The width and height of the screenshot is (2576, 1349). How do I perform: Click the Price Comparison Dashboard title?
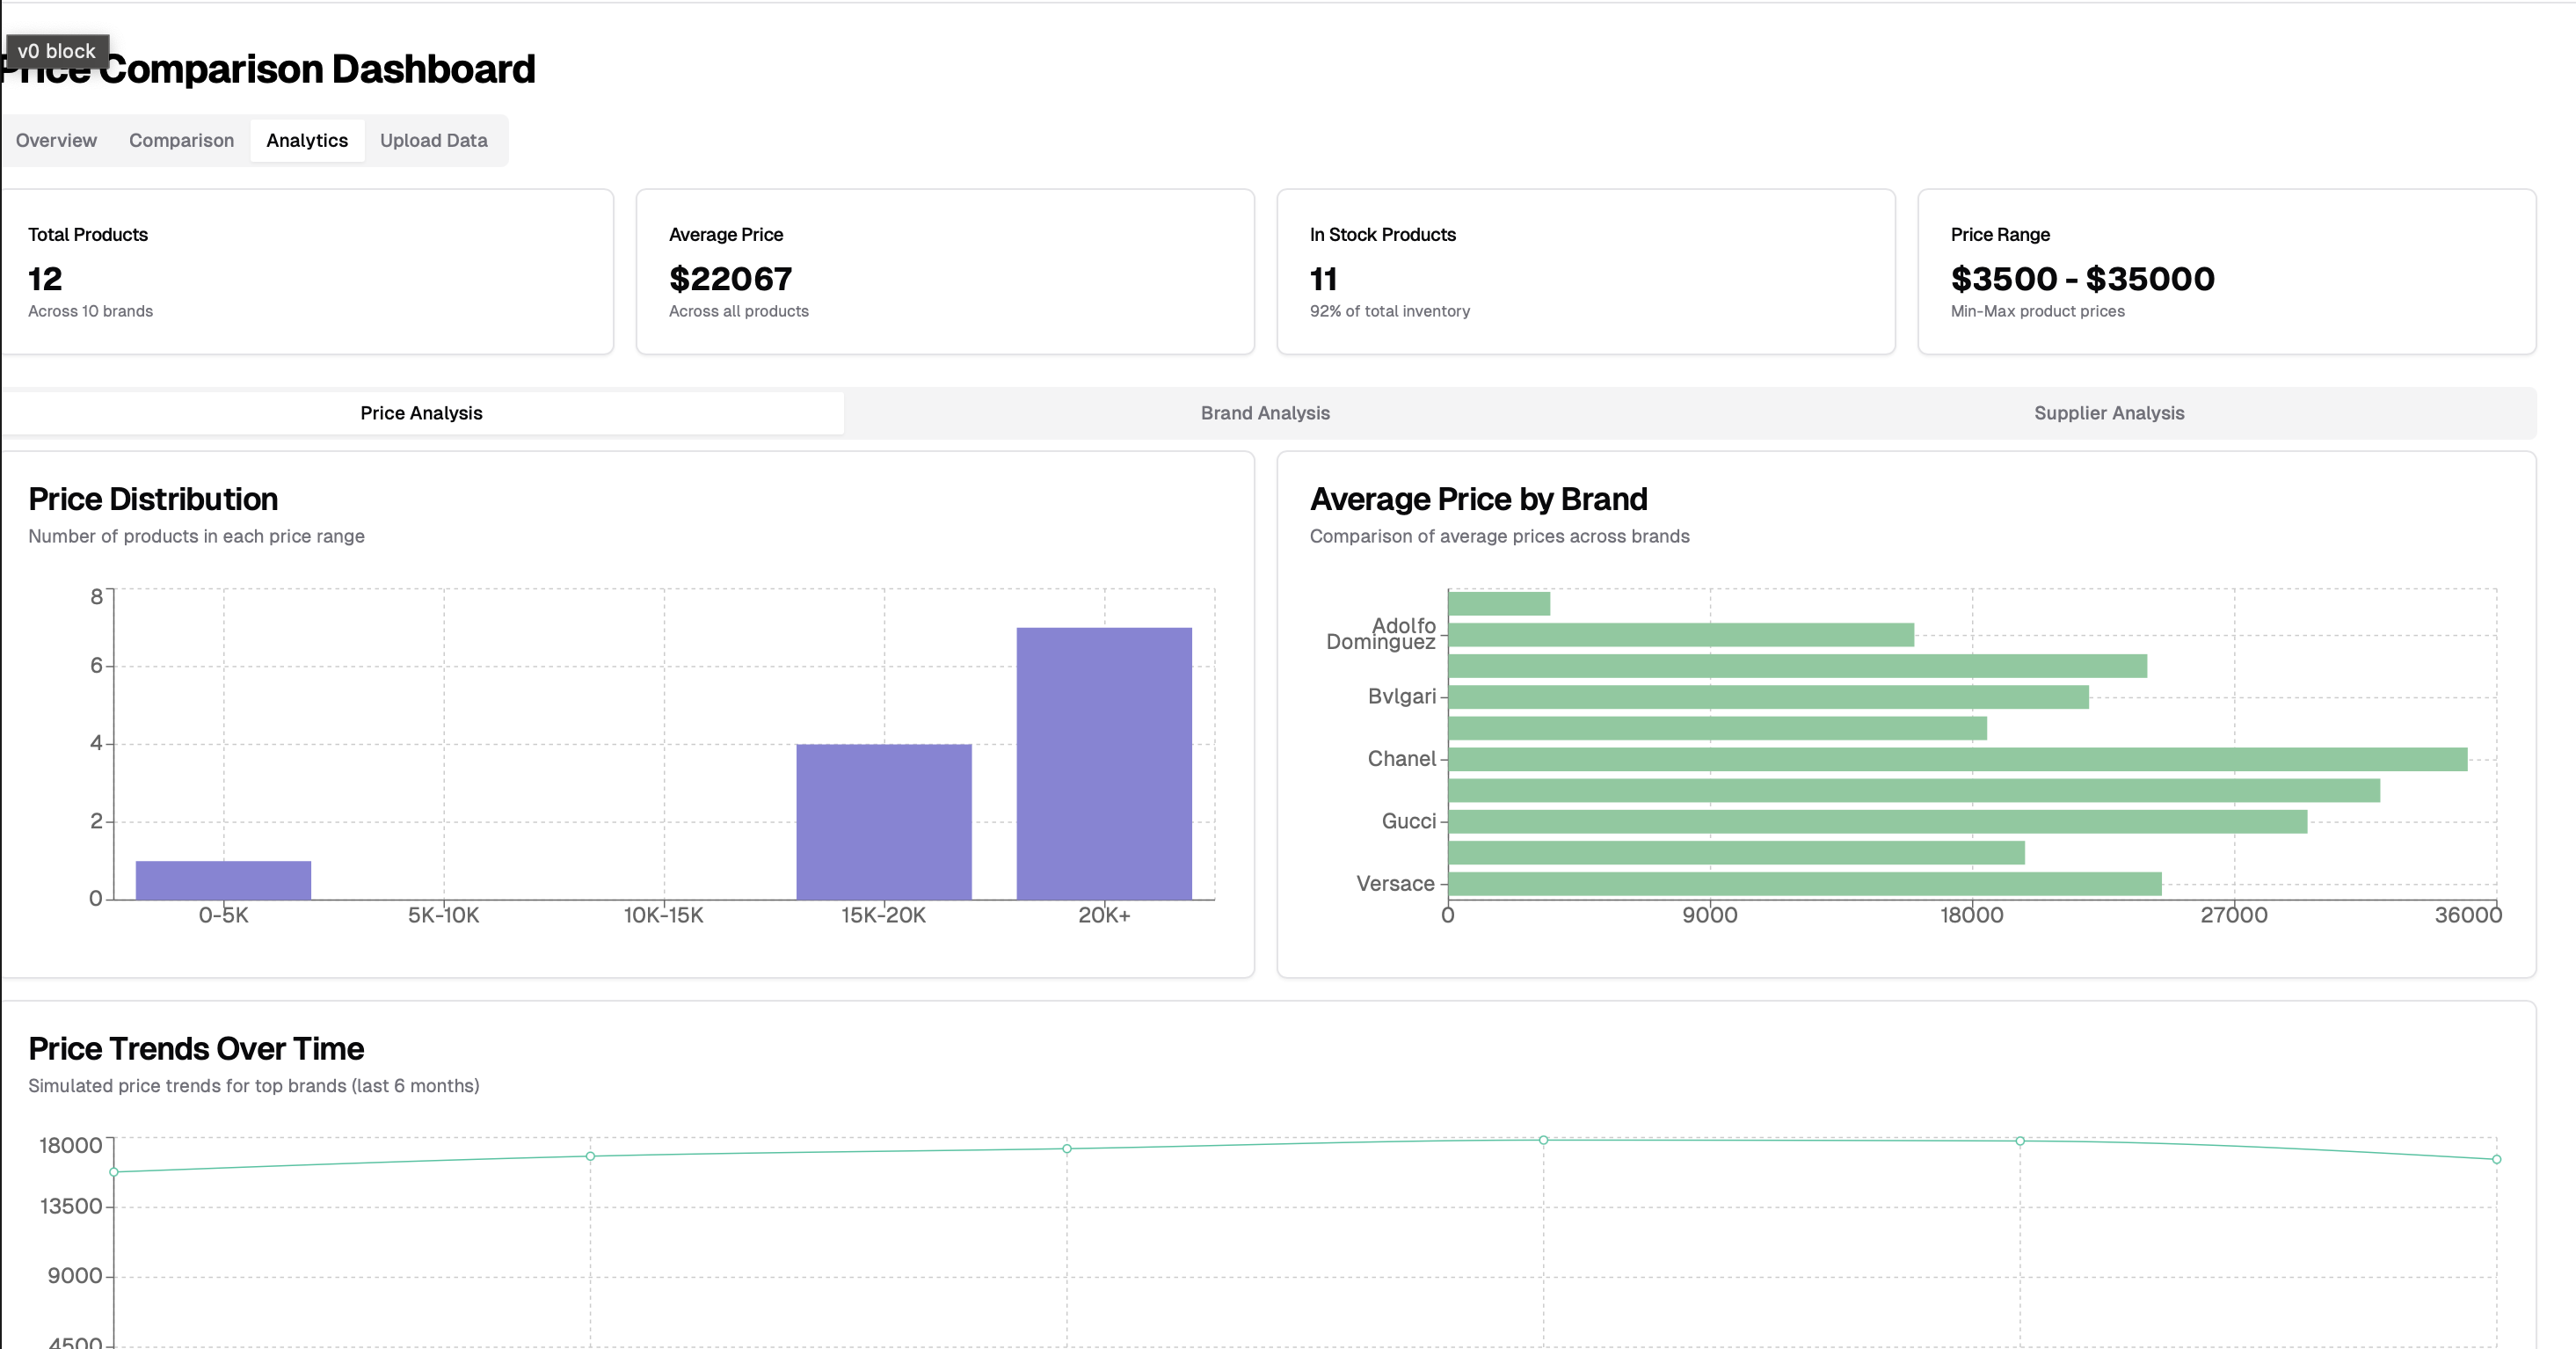pyautogui.click(x=268, y=69)
